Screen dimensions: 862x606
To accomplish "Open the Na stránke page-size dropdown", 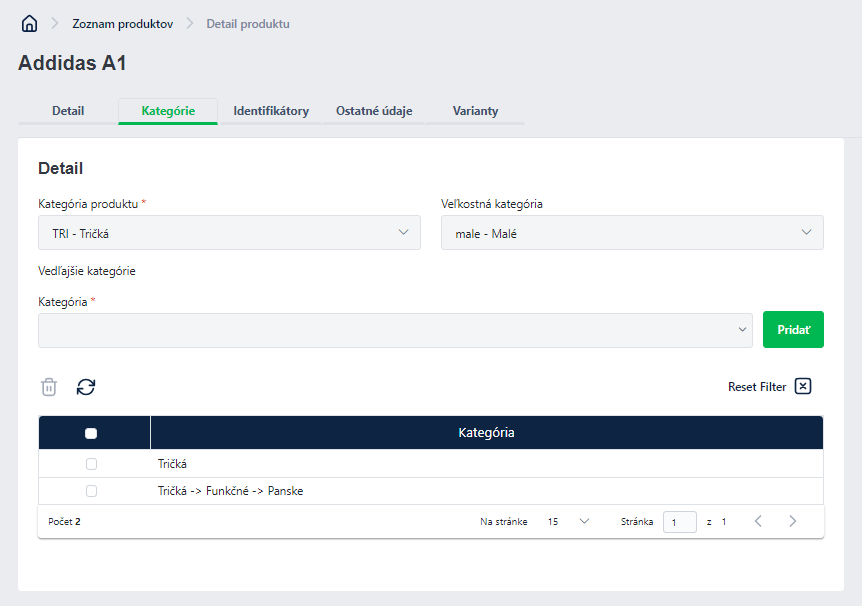I will coord(568,521).
